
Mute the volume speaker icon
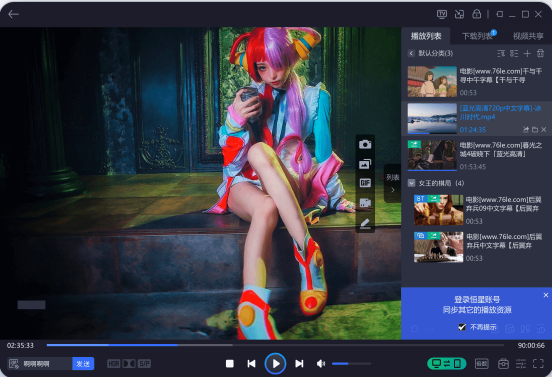click(x=321, y=364)
